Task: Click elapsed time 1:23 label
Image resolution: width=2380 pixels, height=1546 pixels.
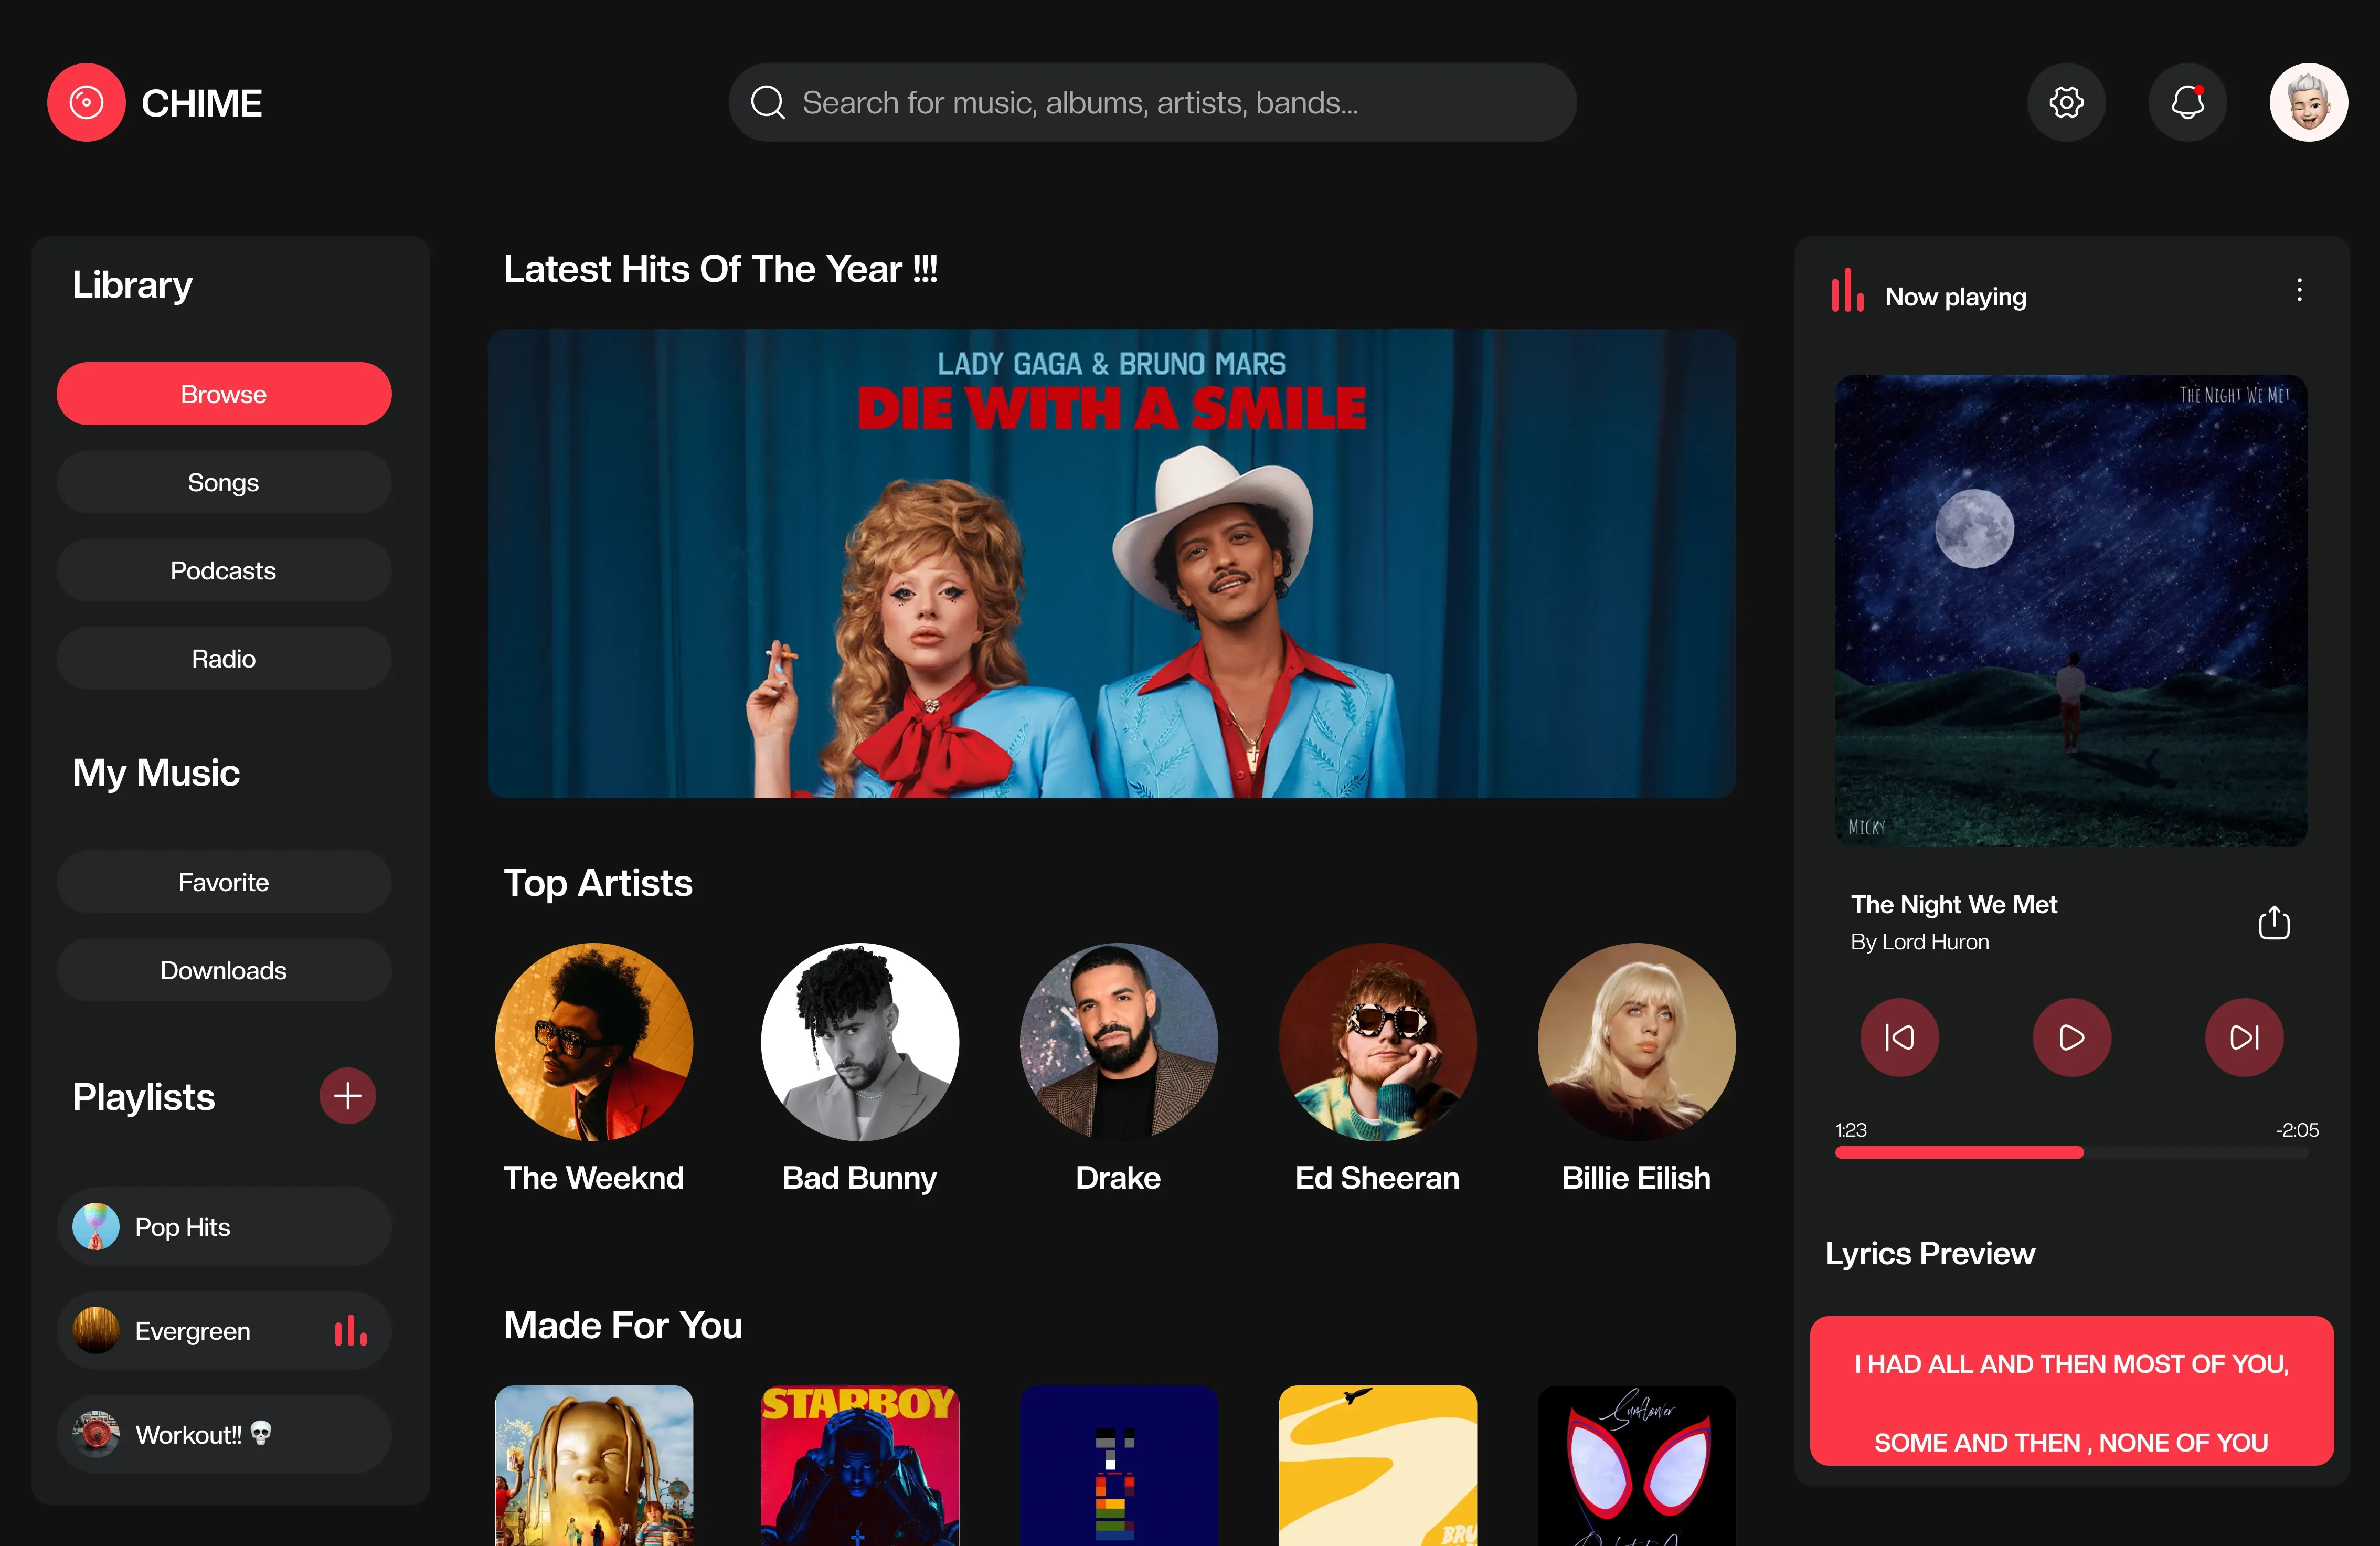Action: point(1850,1130)
